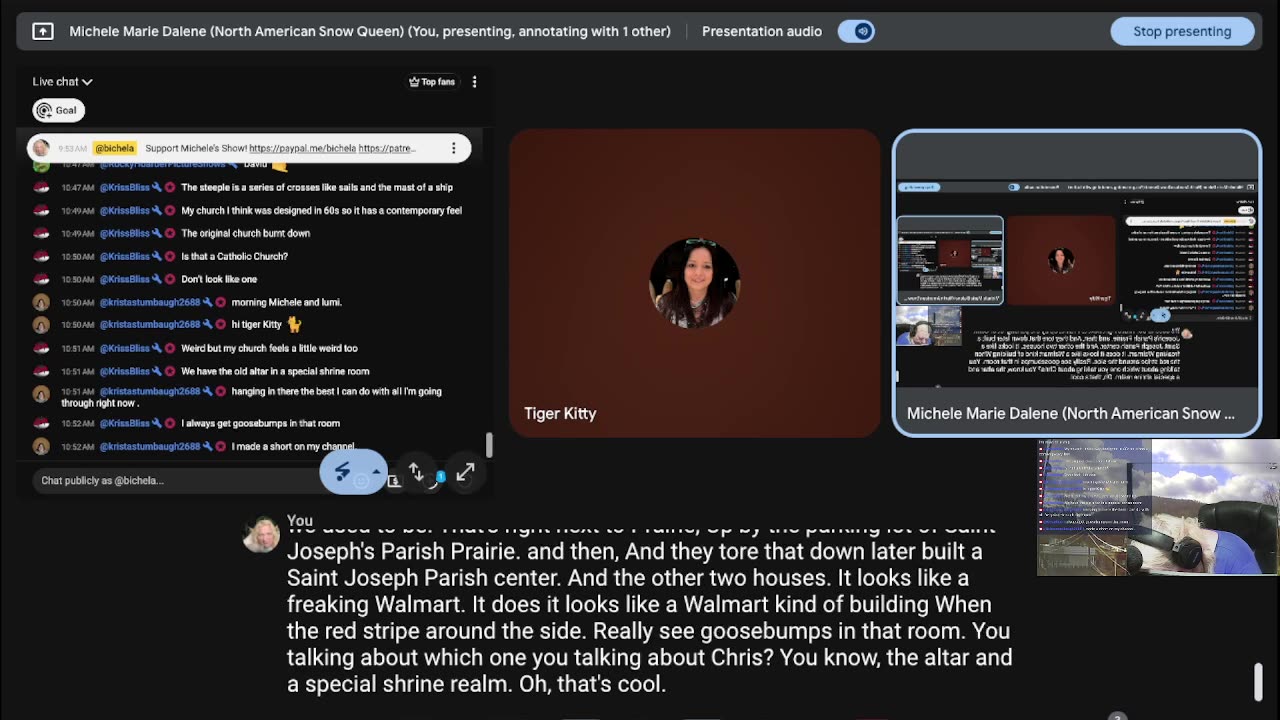Screen dimensions: 1280x720
Task: Click the moderator wrench beside 'Is that a Catholic Church?'
Action: (157, 257)
